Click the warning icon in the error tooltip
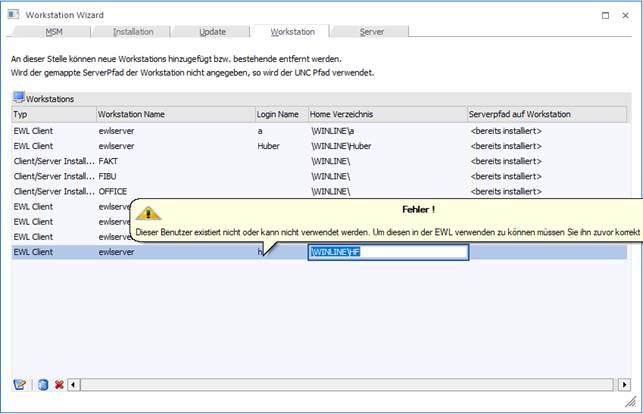643x414 pixels. tap(149, 213)
